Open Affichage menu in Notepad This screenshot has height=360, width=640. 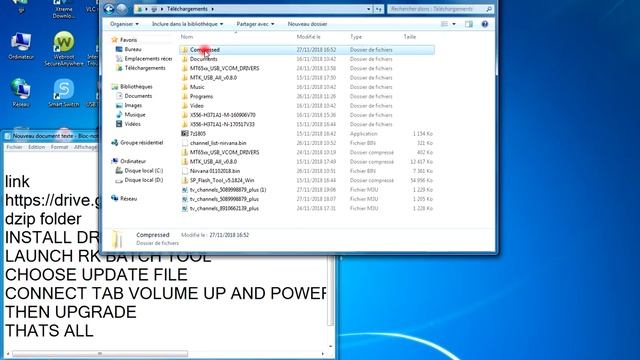point(85,147)
